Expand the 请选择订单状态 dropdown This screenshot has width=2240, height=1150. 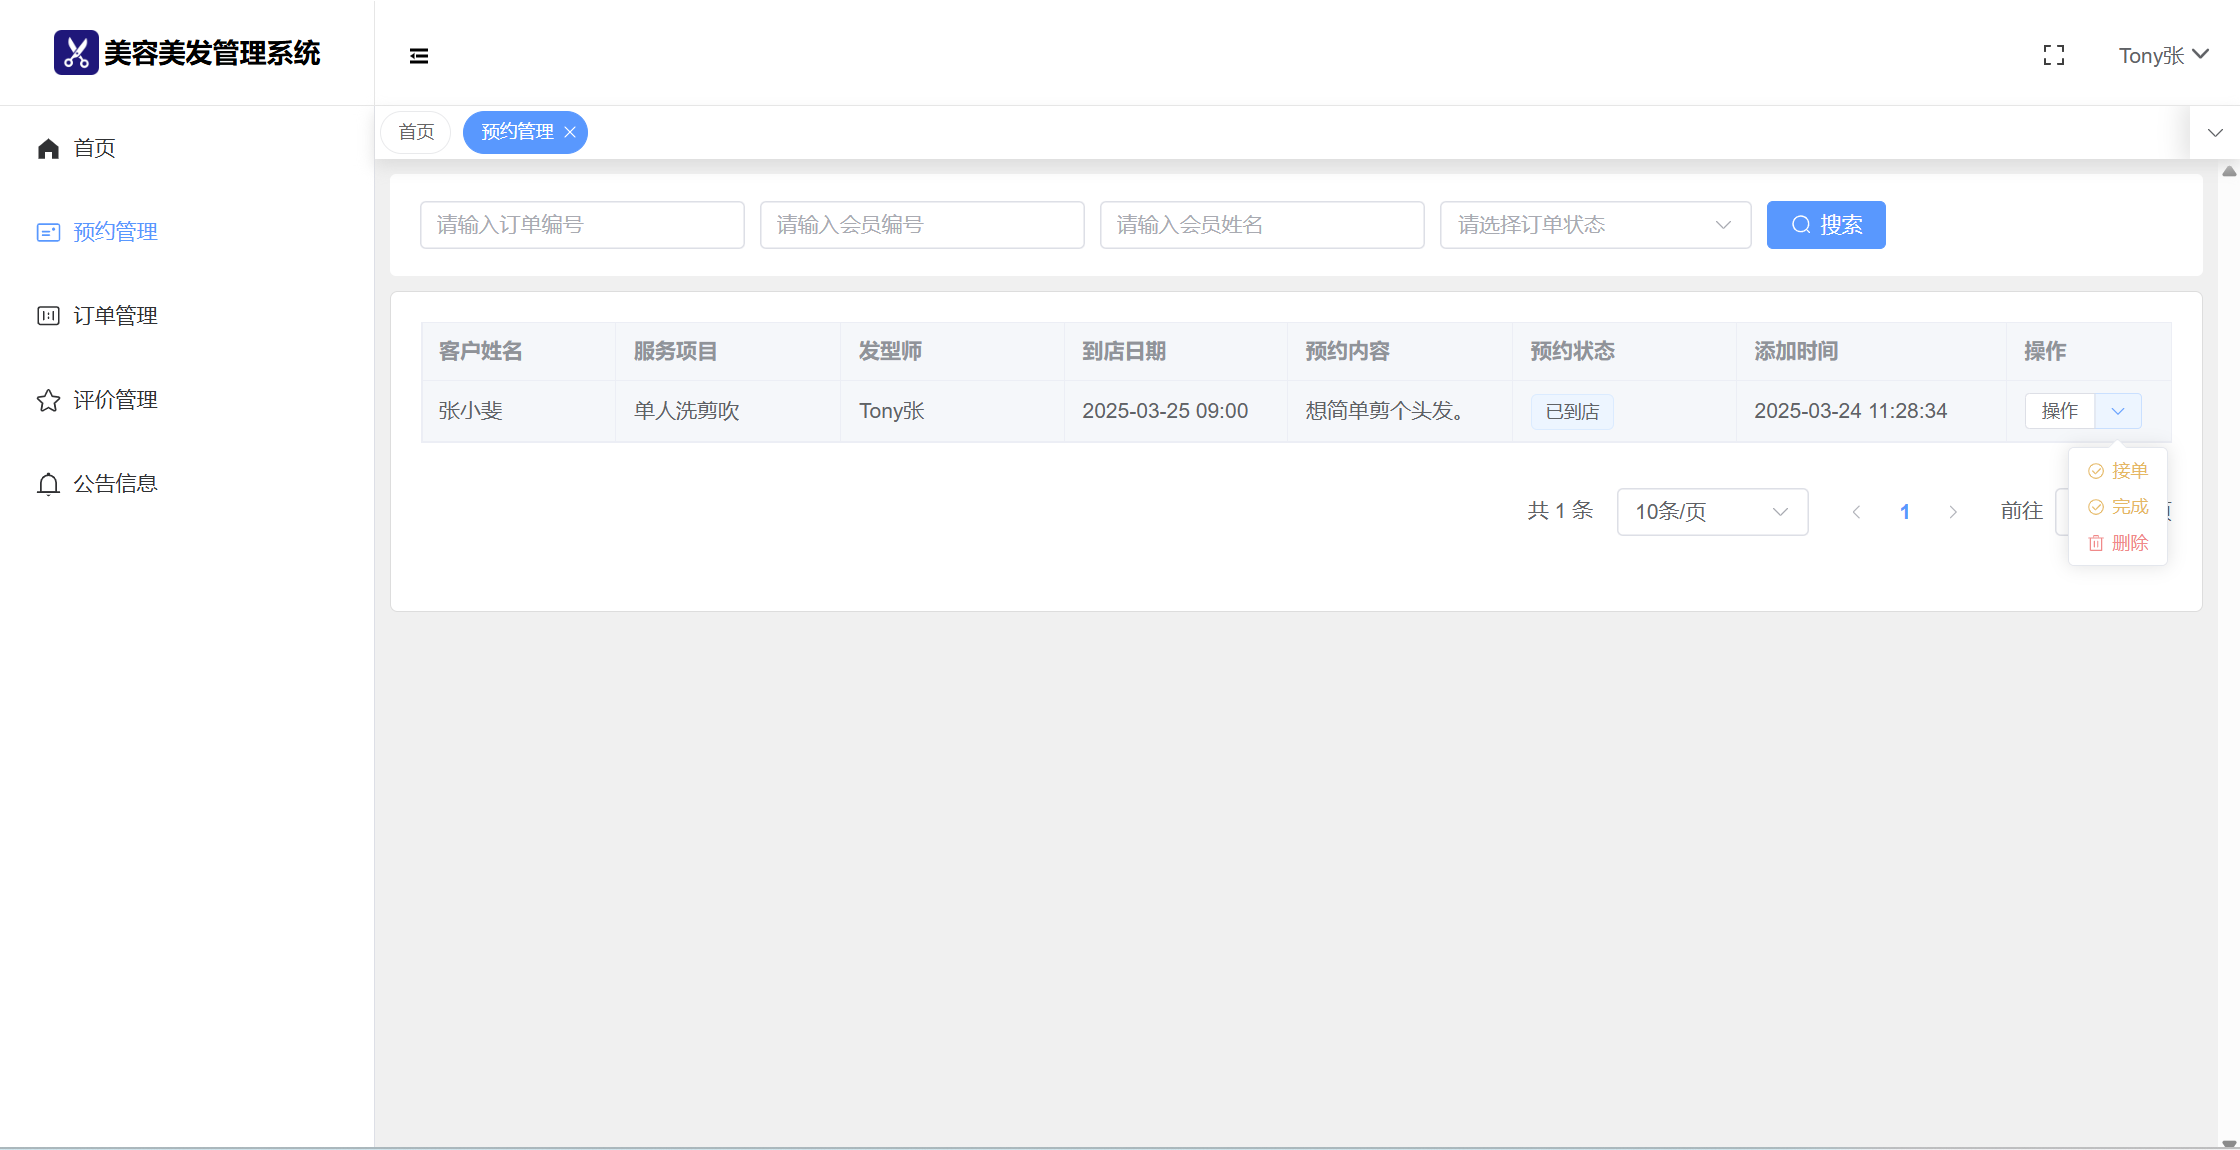click(1595, 225)
